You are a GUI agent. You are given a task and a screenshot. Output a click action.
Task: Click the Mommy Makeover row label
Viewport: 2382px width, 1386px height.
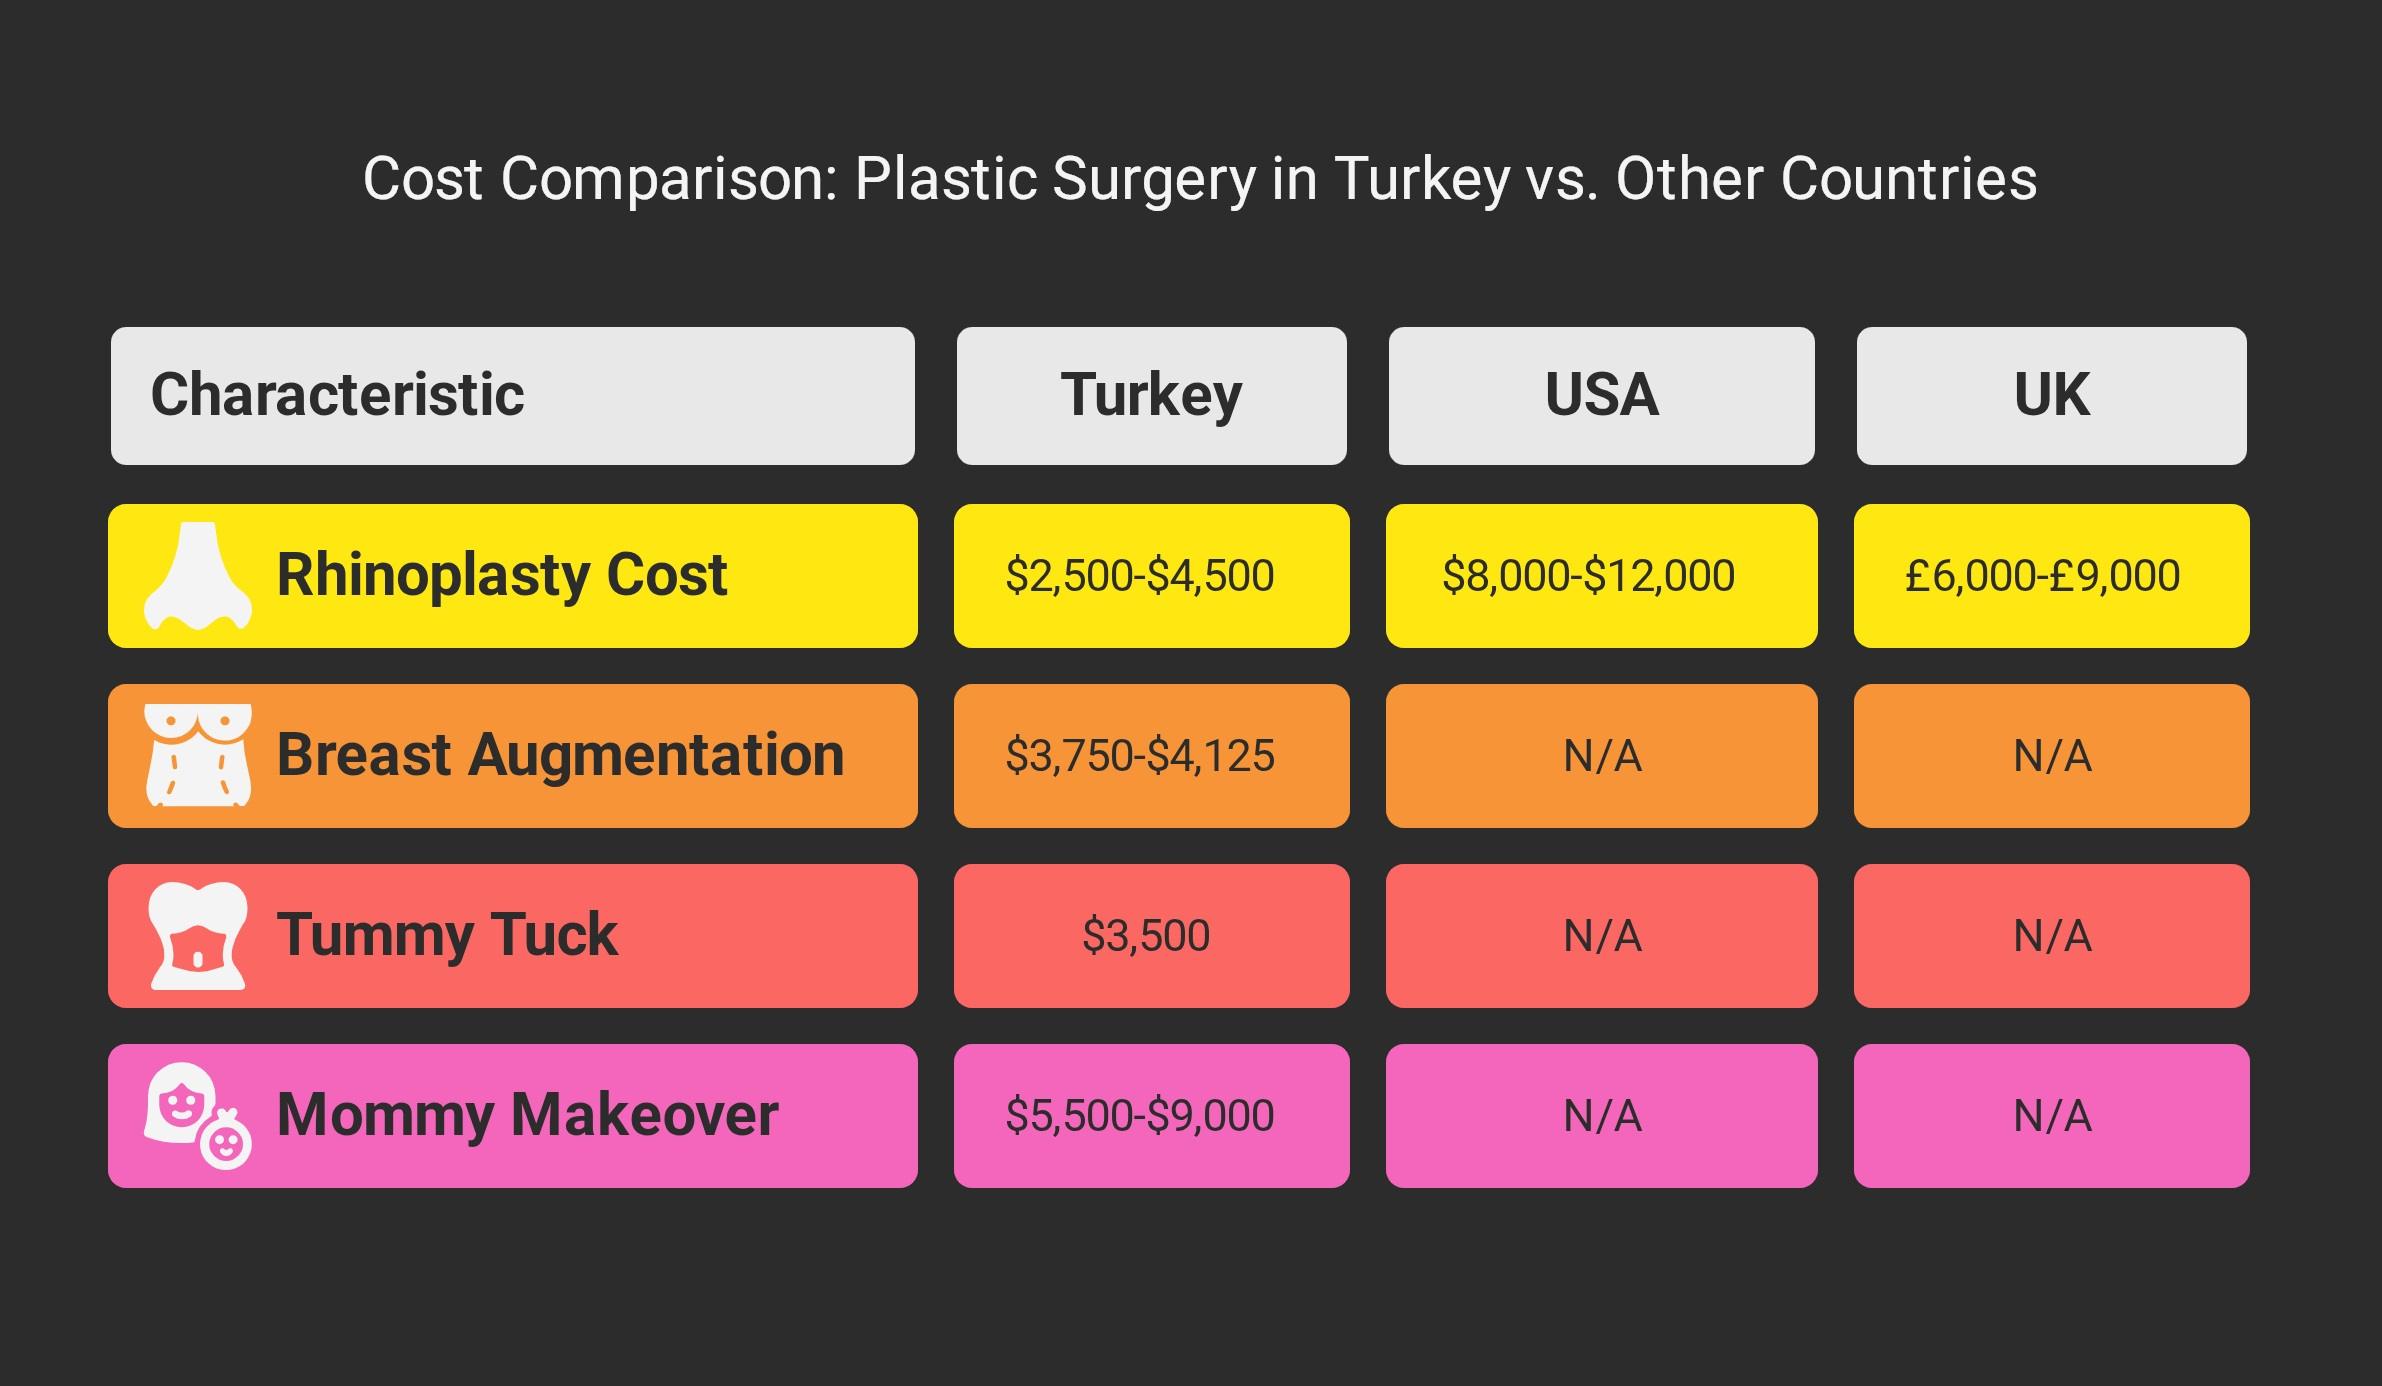pos(527,1116)
